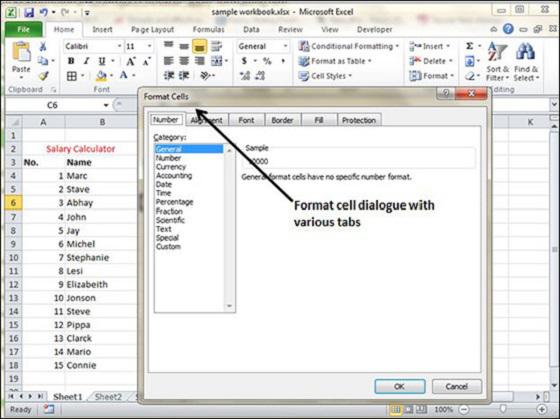Apply the Font Color letter A
560x419 pixels.
tap(124, 75)
